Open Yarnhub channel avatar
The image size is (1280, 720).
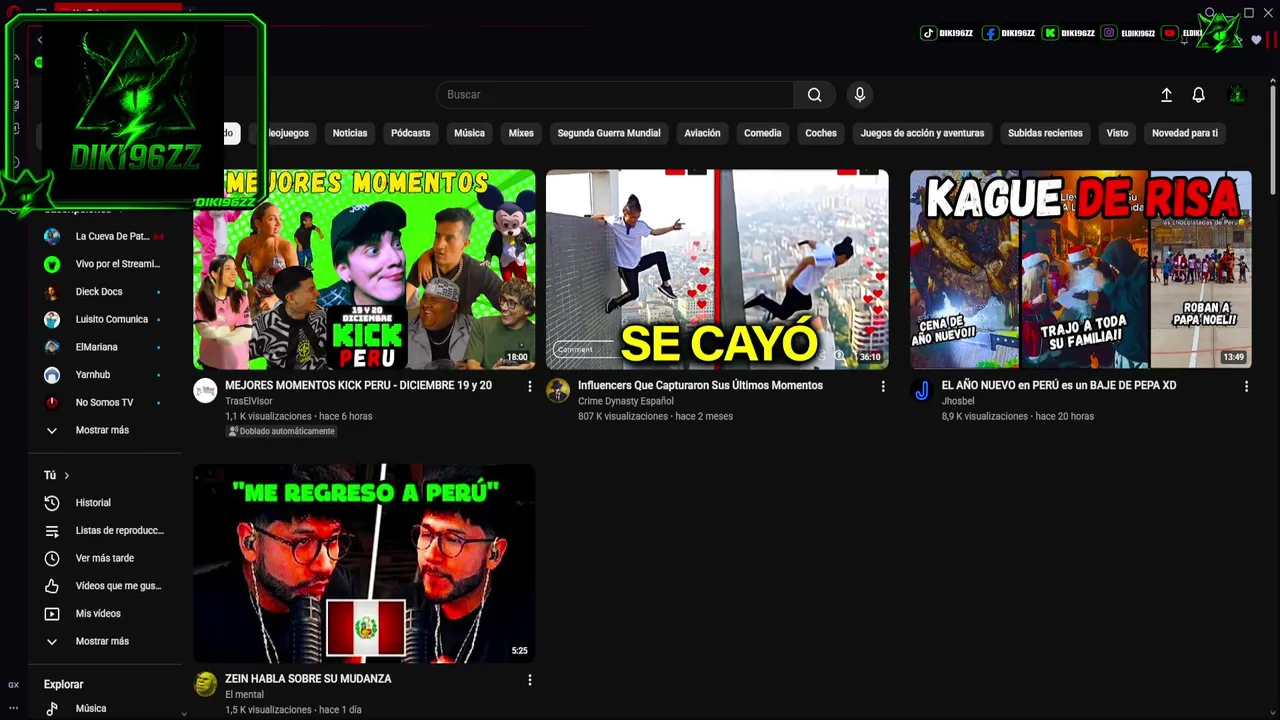[x=52, y=375]
